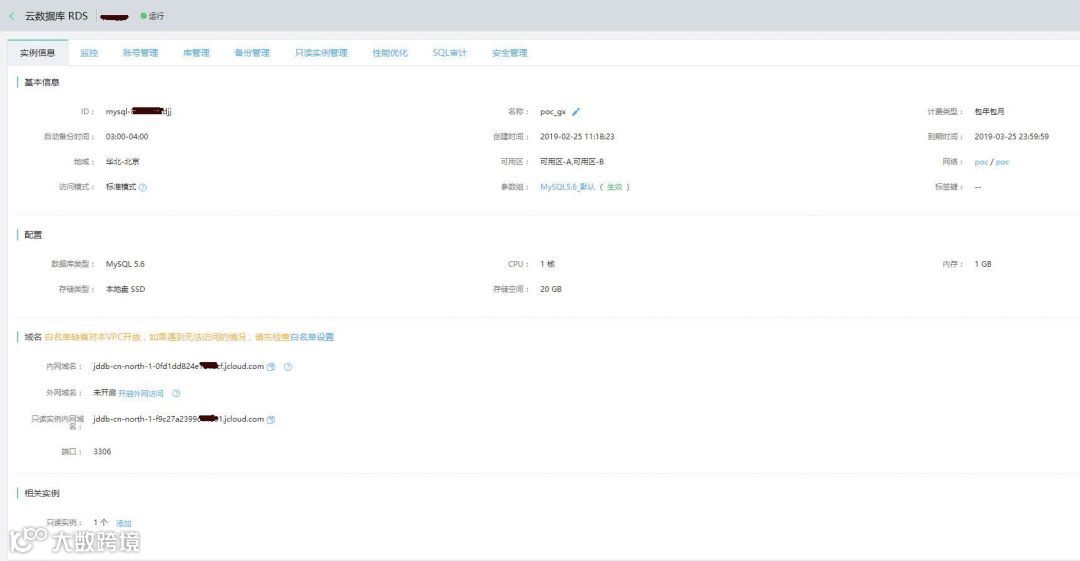1080x561 pixels.
Task: Edit the instance name poc_gx with the pencil icon
Action: [576, 112]
